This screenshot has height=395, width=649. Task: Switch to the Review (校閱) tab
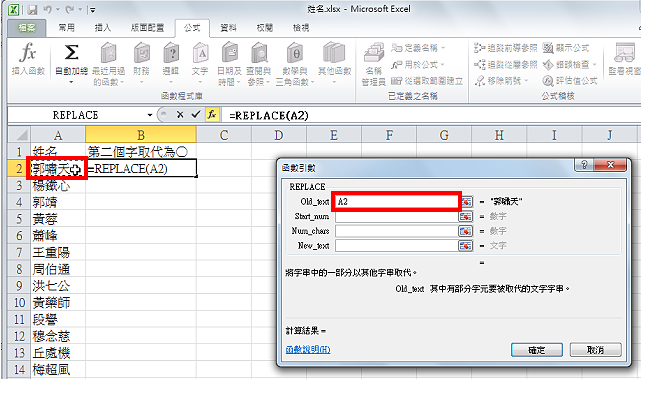pyautogui.click(x=264, y=28)
